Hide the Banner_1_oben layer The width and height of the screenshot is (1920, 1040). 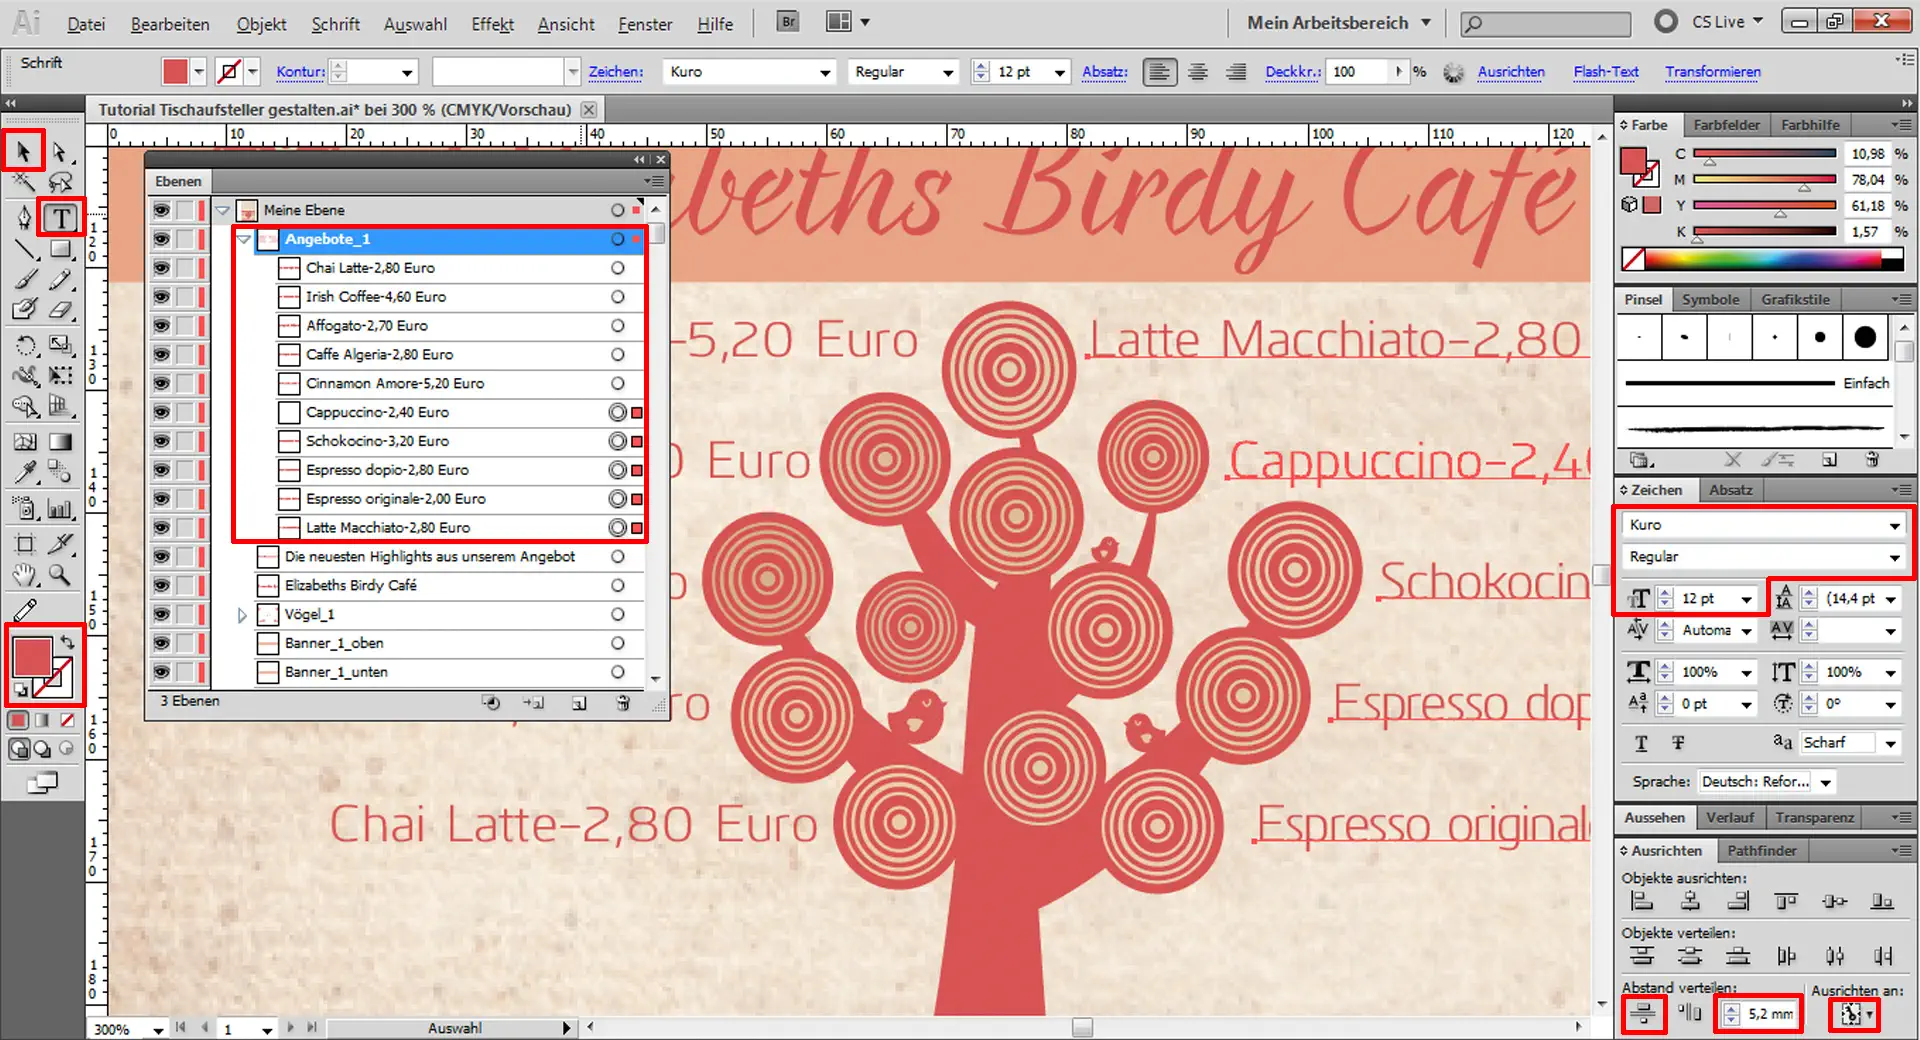pyautogui.click(x=161, y=643)
